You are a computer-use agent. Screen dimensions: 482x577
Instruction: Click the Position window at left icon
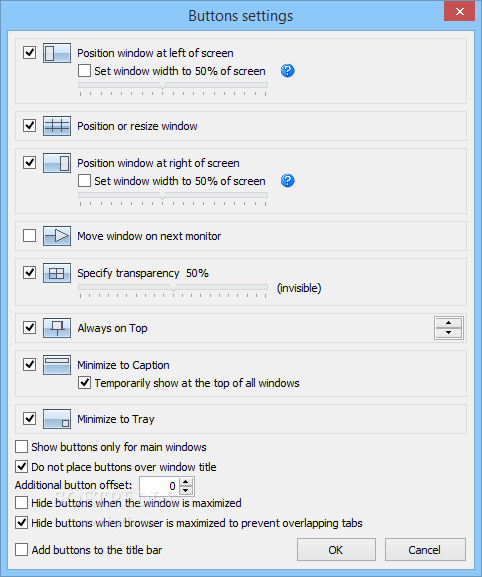57,53
